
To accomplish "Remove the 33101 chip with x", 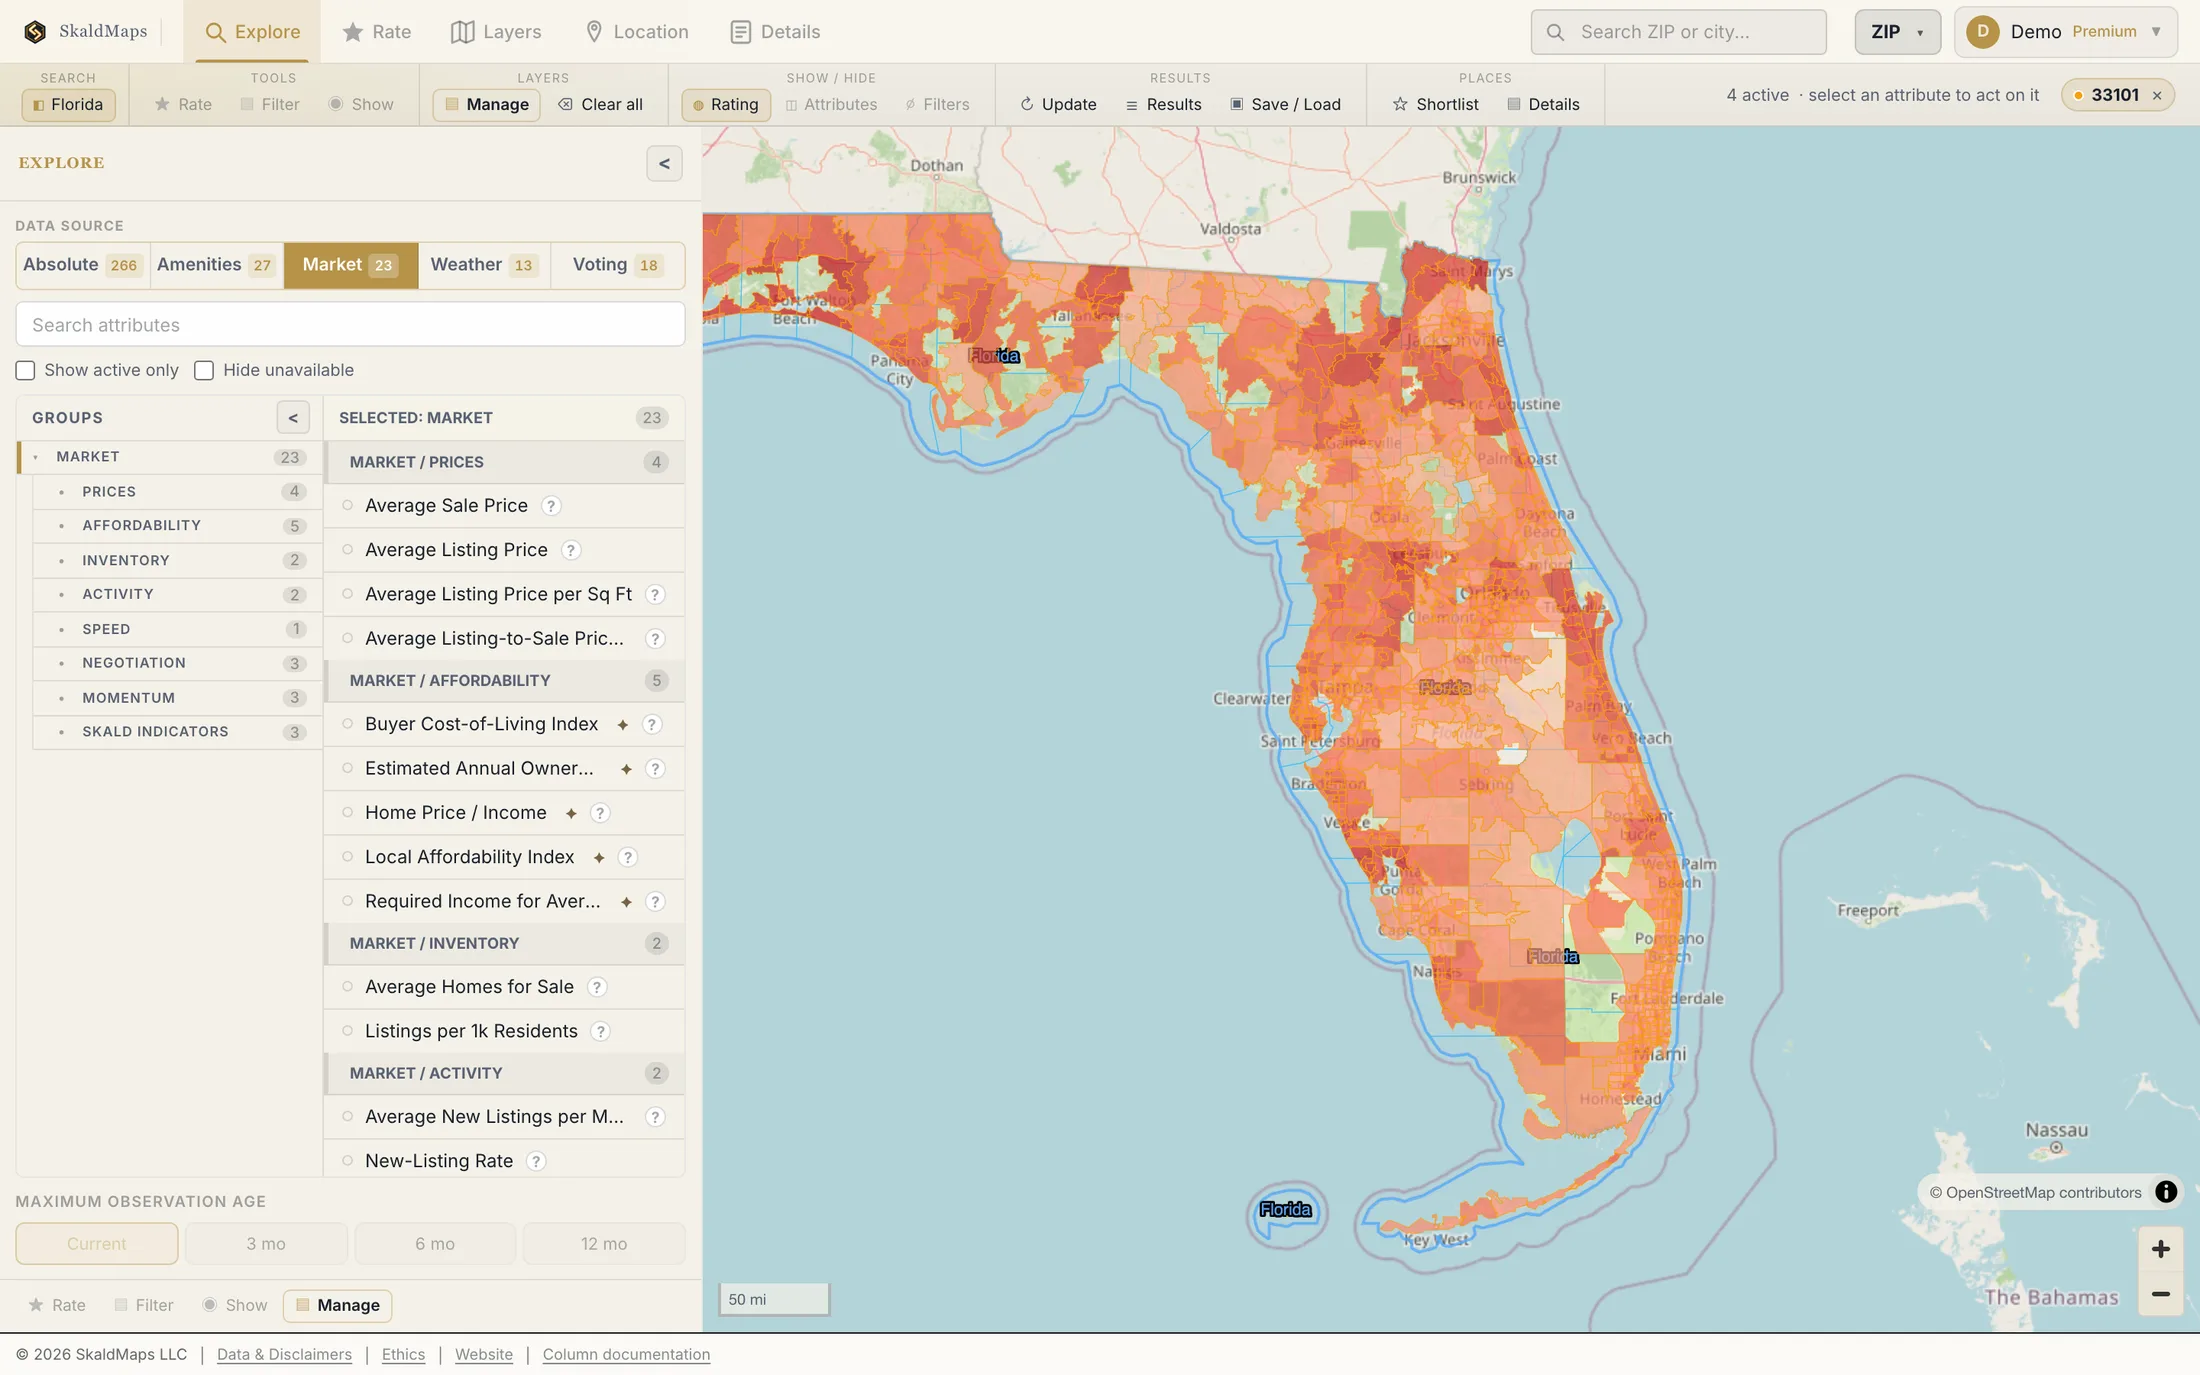I will pos(2157,96).
